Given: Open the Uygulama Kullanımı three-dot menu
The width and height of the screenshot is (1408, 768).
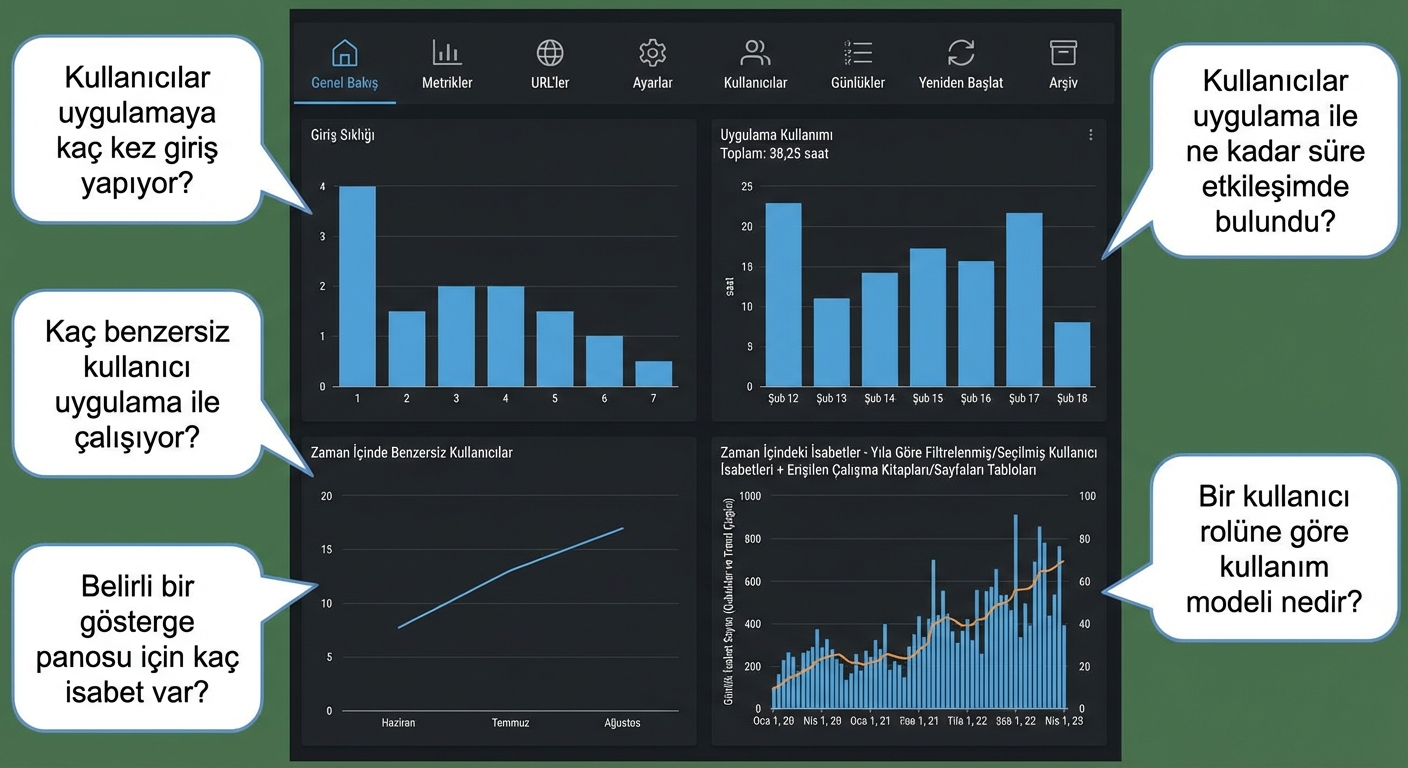Looking at the screenshot, I should 1091,135.
